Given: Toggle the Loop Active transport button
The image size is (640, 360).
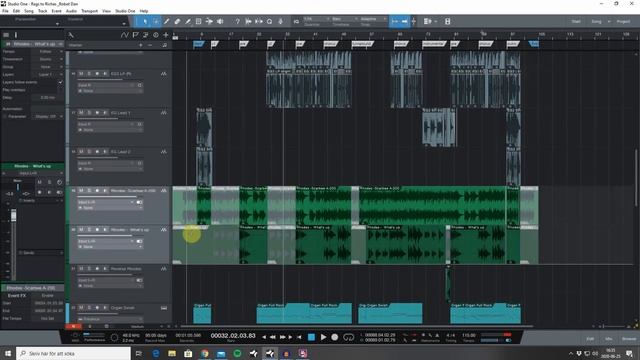Looking at the screenshot, I should 349,337.
